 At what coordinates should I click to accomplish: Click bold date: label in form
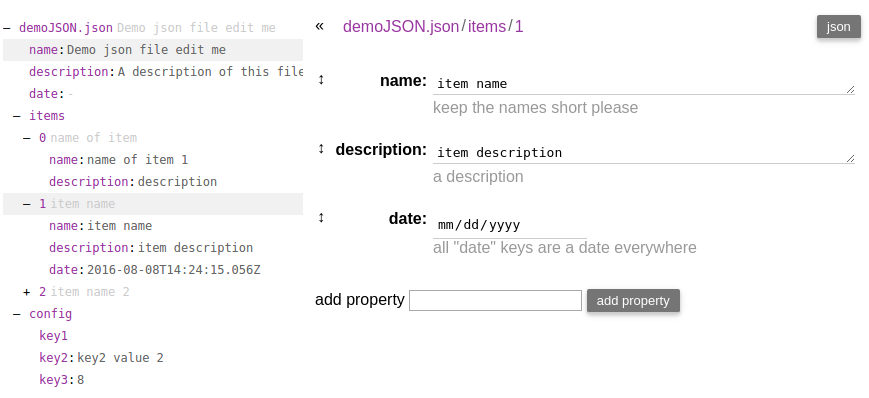(408, 219)
